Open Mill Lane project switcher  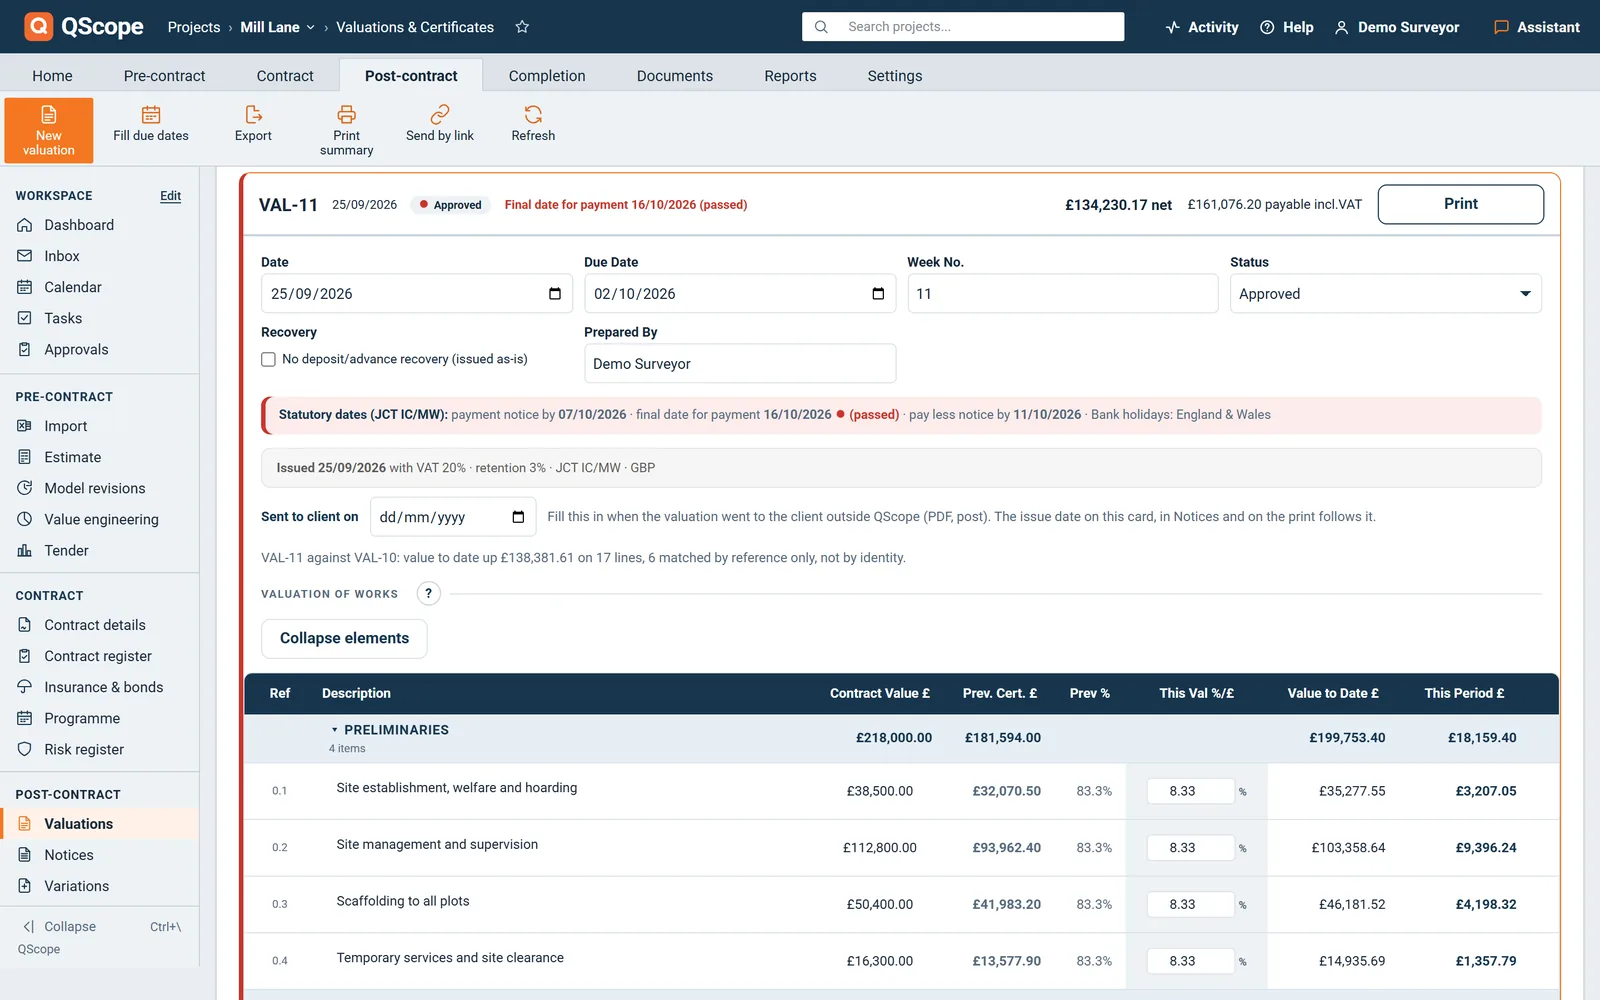click(278, 27)
